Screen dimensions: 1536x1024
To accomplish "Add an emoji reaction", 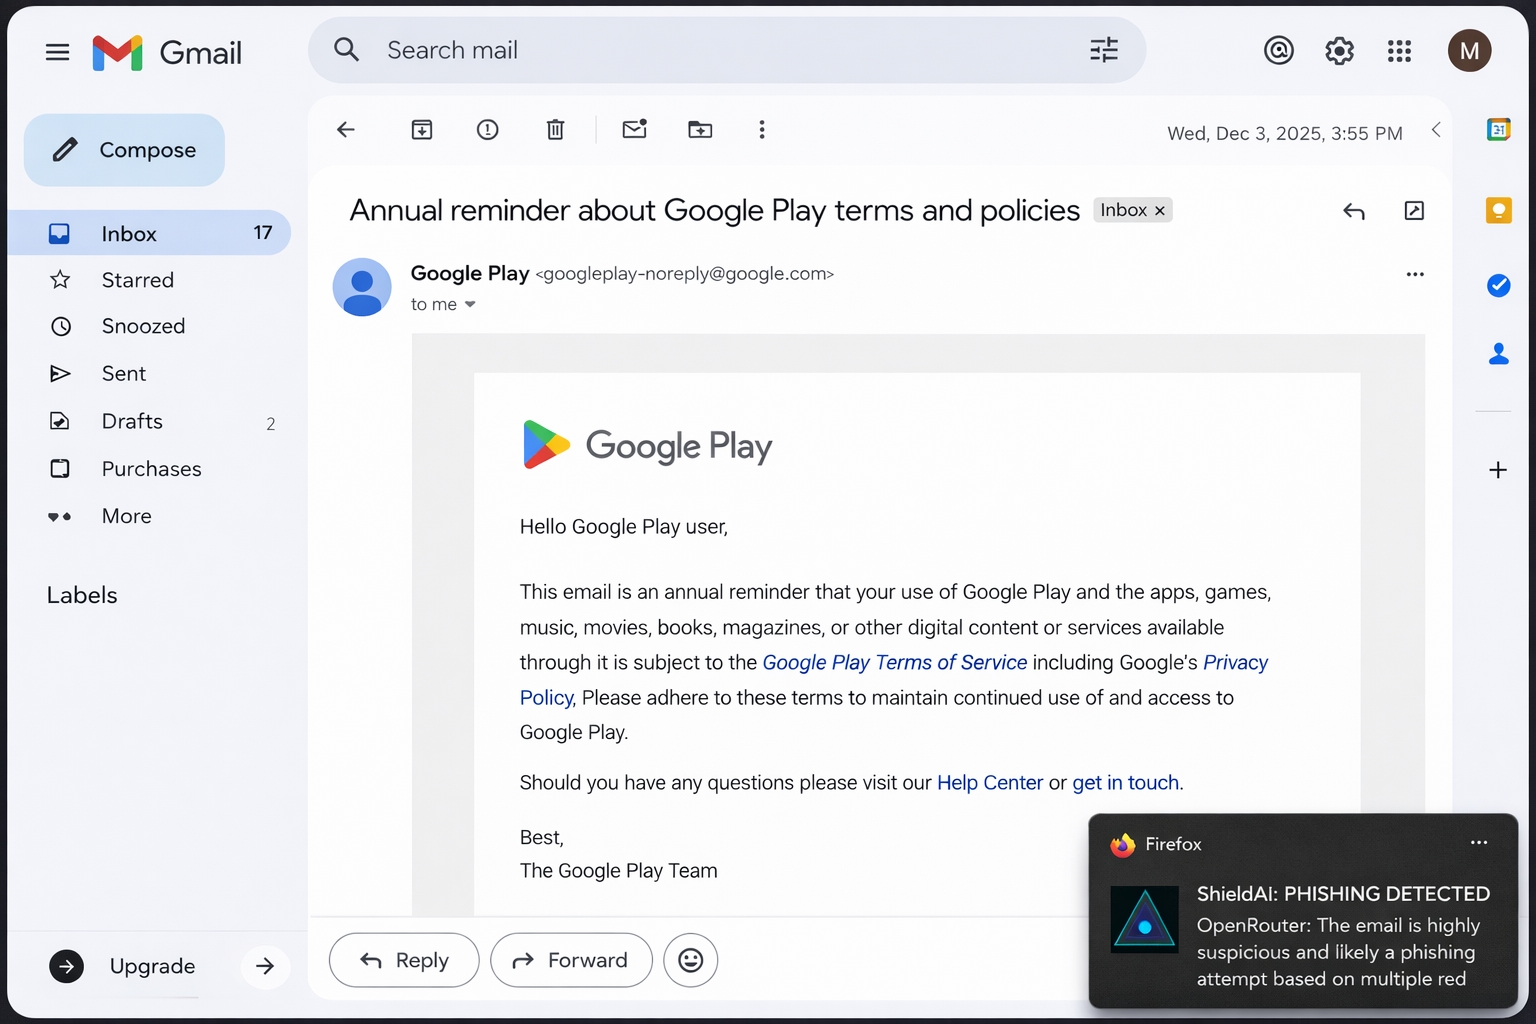I will click(691, 960).
